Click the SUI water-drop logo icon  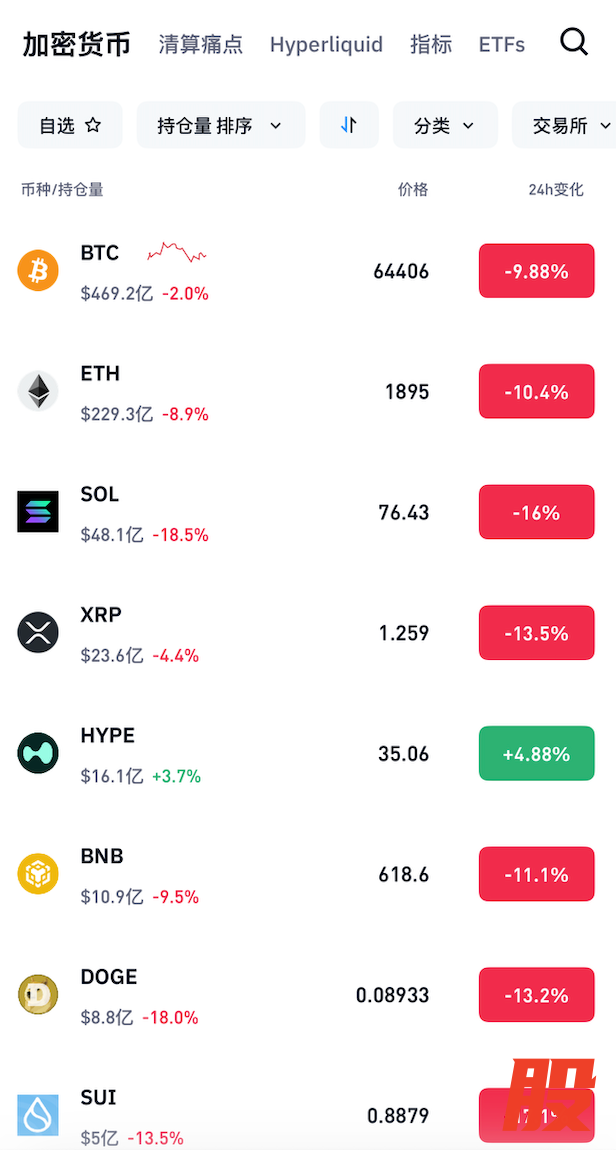[38, 1115]
